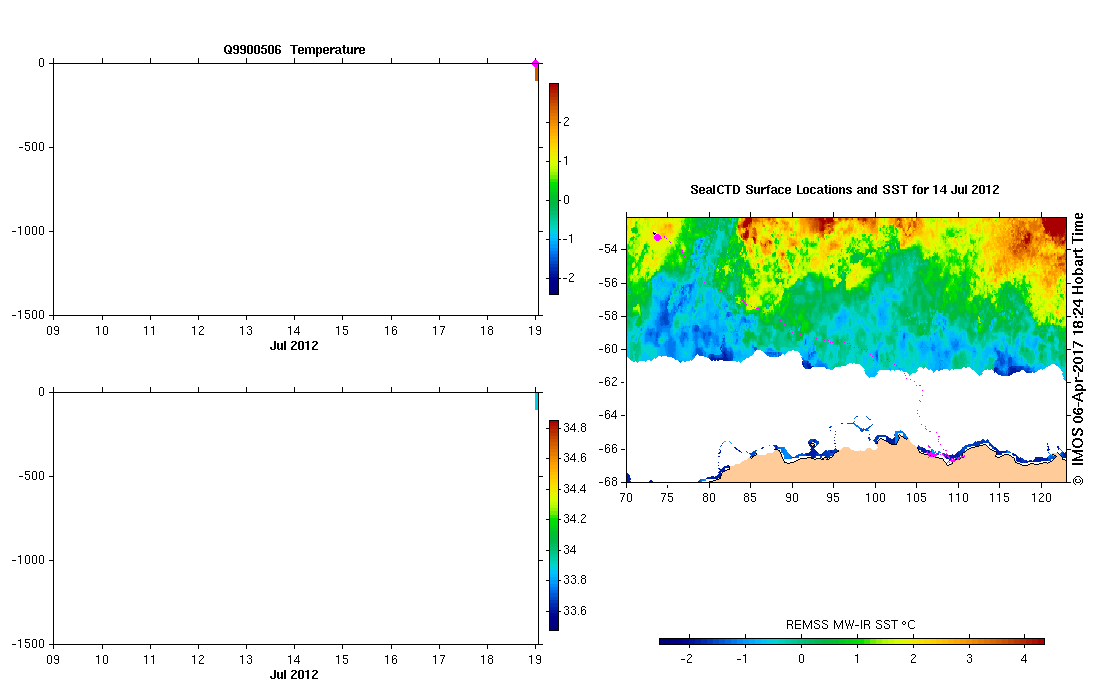
Task: Click the '-2' tick on the SST color bar
Action: click(x=687, y=659)
